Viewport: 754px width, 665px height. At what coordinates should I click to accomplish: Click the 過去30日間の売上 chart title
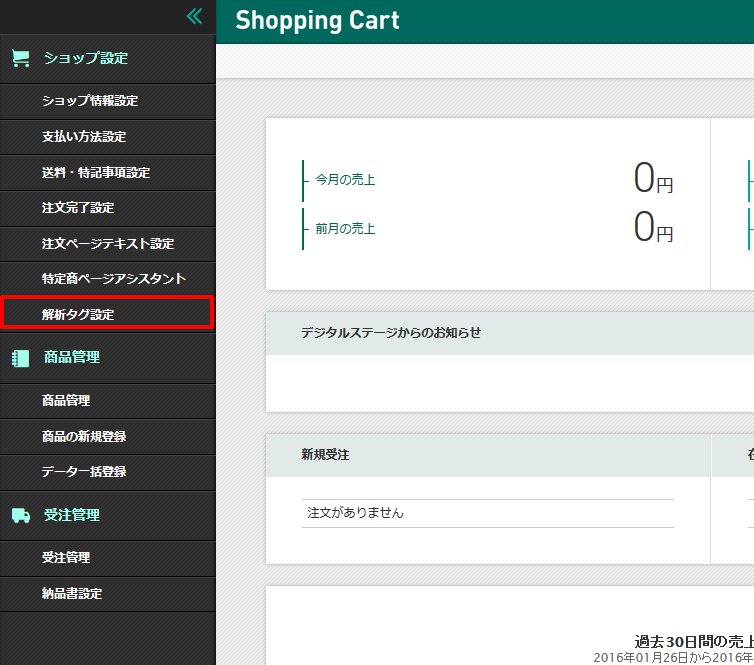694,642
